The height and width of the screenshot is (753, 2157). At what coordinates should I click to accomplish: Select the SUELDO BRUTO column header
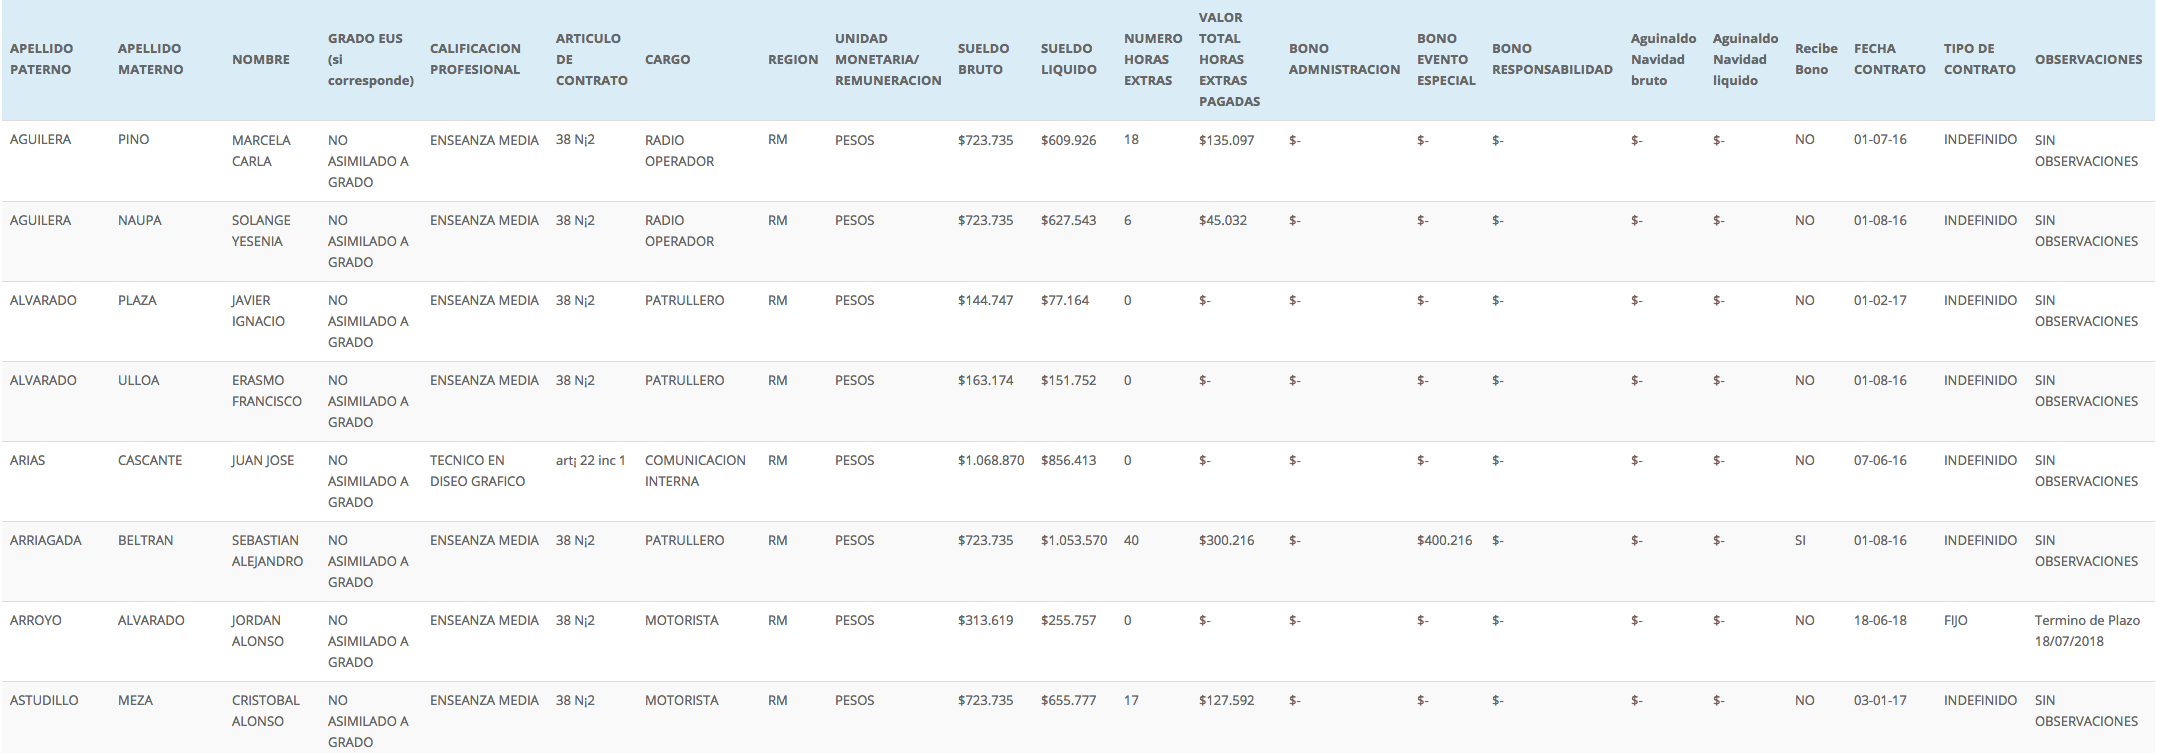pyautogui.click(x=983, y=59)
